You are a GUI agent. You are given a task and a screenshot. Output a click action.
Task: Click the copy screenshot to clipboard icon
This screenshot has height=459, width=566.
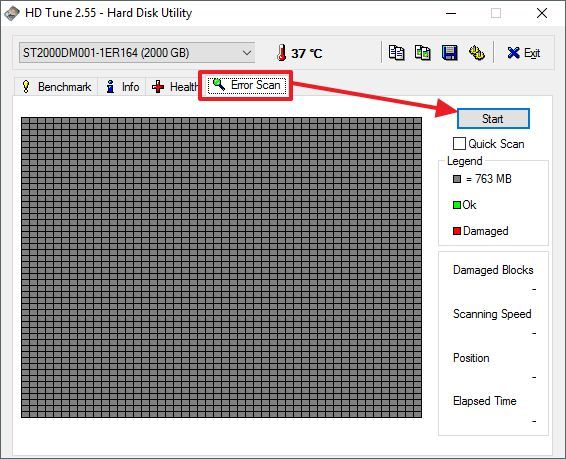point(423,53)
